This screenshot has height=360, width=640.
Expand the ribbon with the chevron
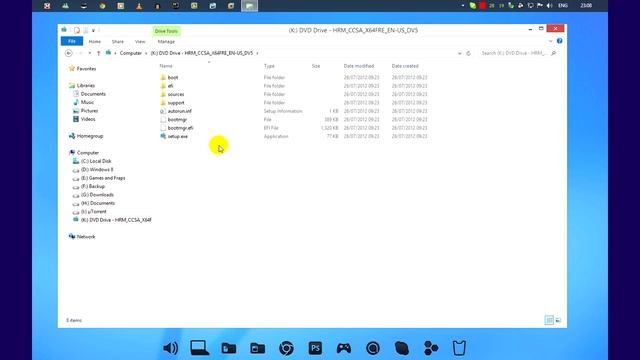point(551,41)
